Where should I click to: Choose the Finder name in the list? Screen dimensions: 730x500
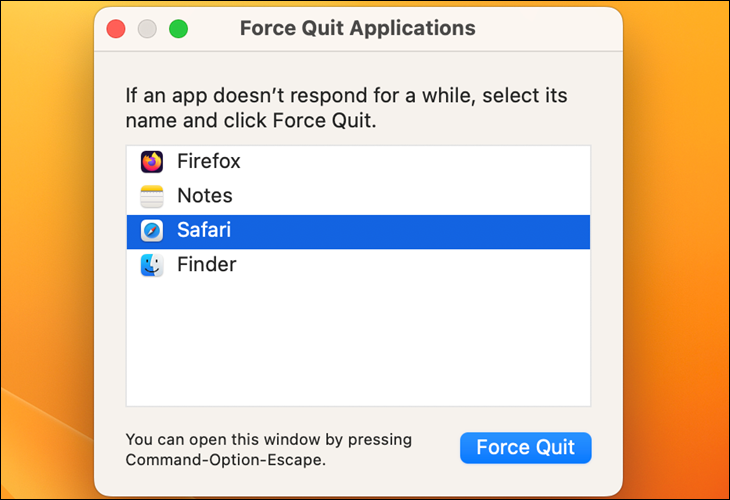(x=207, y=264)
